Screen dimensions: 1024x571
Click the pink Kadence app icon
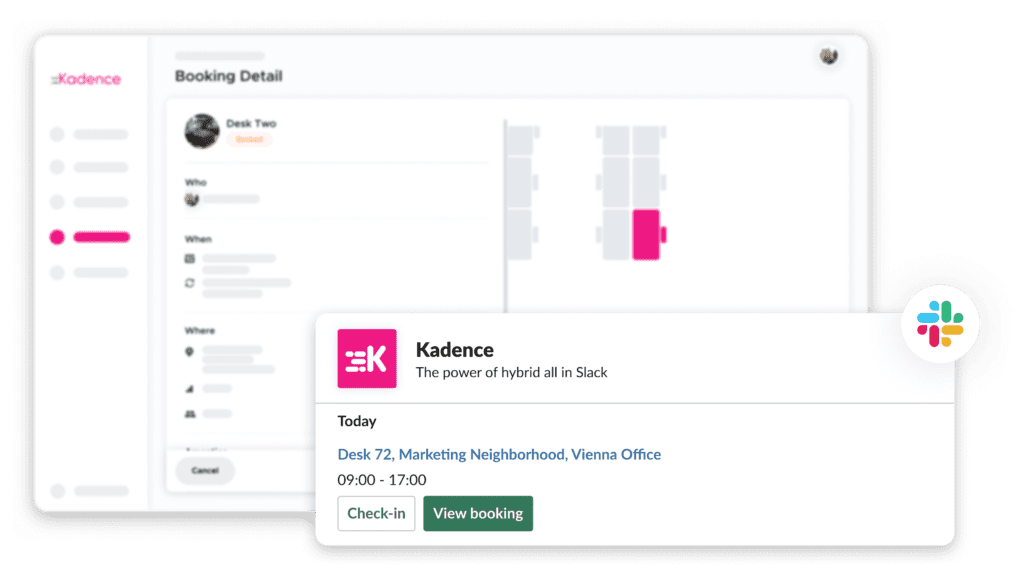pyautogui.click(x=367, y=359)
